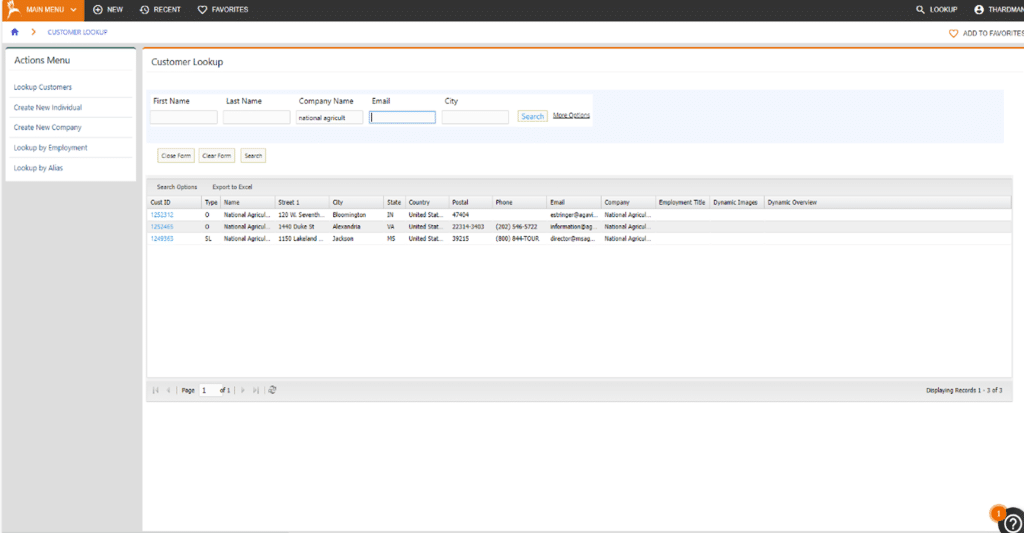Open customer record 1251312
This screenshot has height=533, width=1024.
pyautogui.click(x=162, y=215)
